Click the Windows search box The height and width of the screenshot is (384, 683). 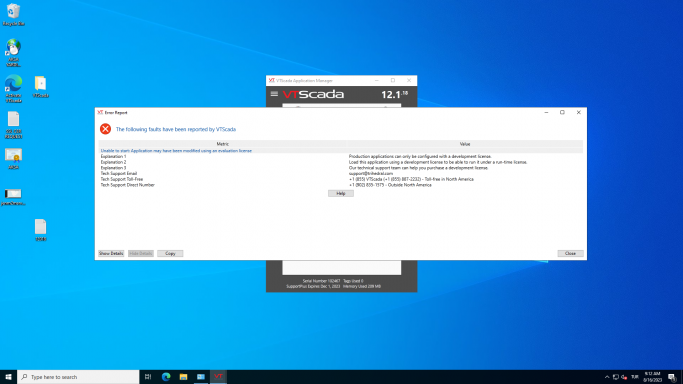click(x=78, y=377)
